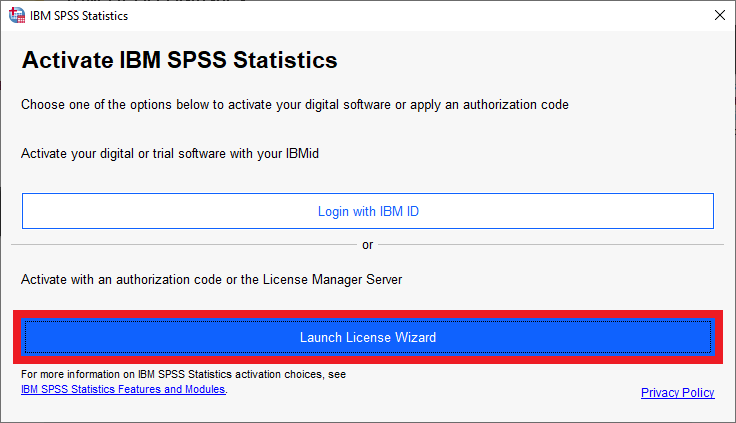Viewport: 736px width, 423px height.
Task: Click the 'For more information on IBM SPSS Statistics activation choices' text
Action: tap(184, 374)
